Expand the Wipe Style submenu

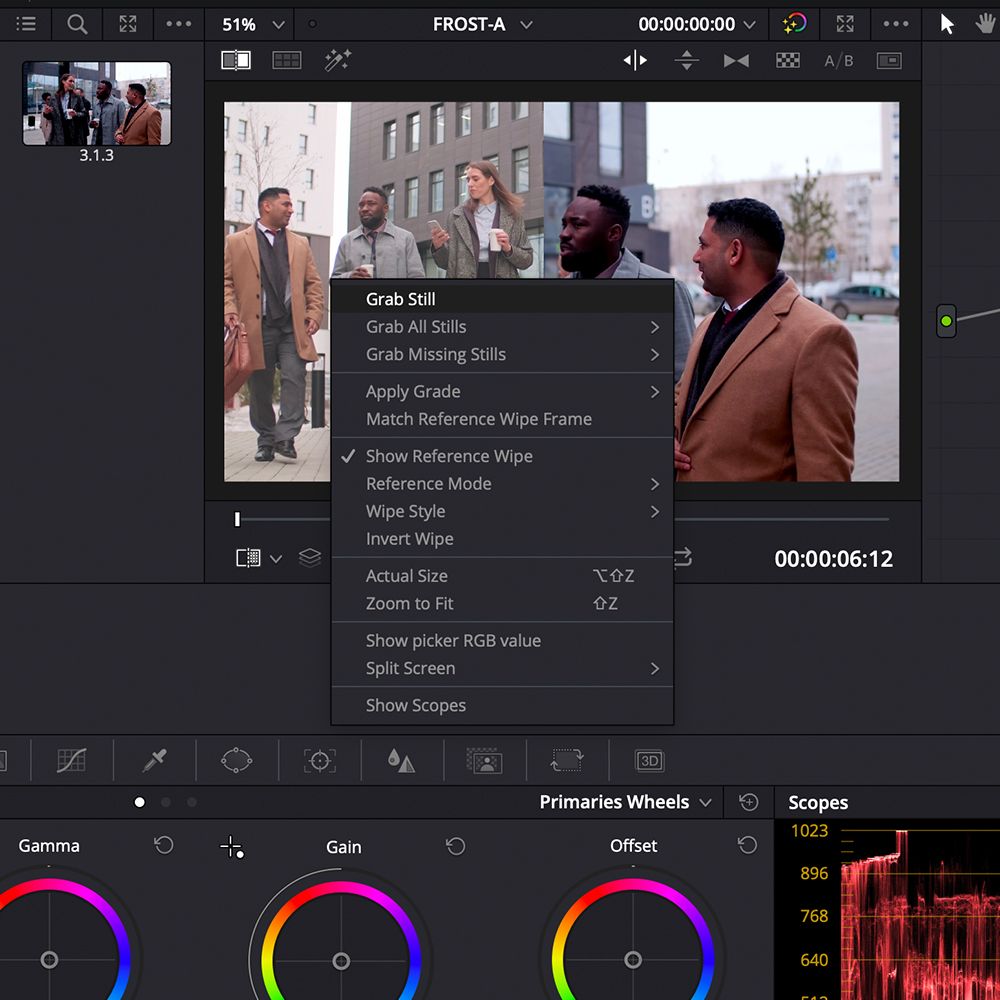pyautogui.click(x=406, y=511)
